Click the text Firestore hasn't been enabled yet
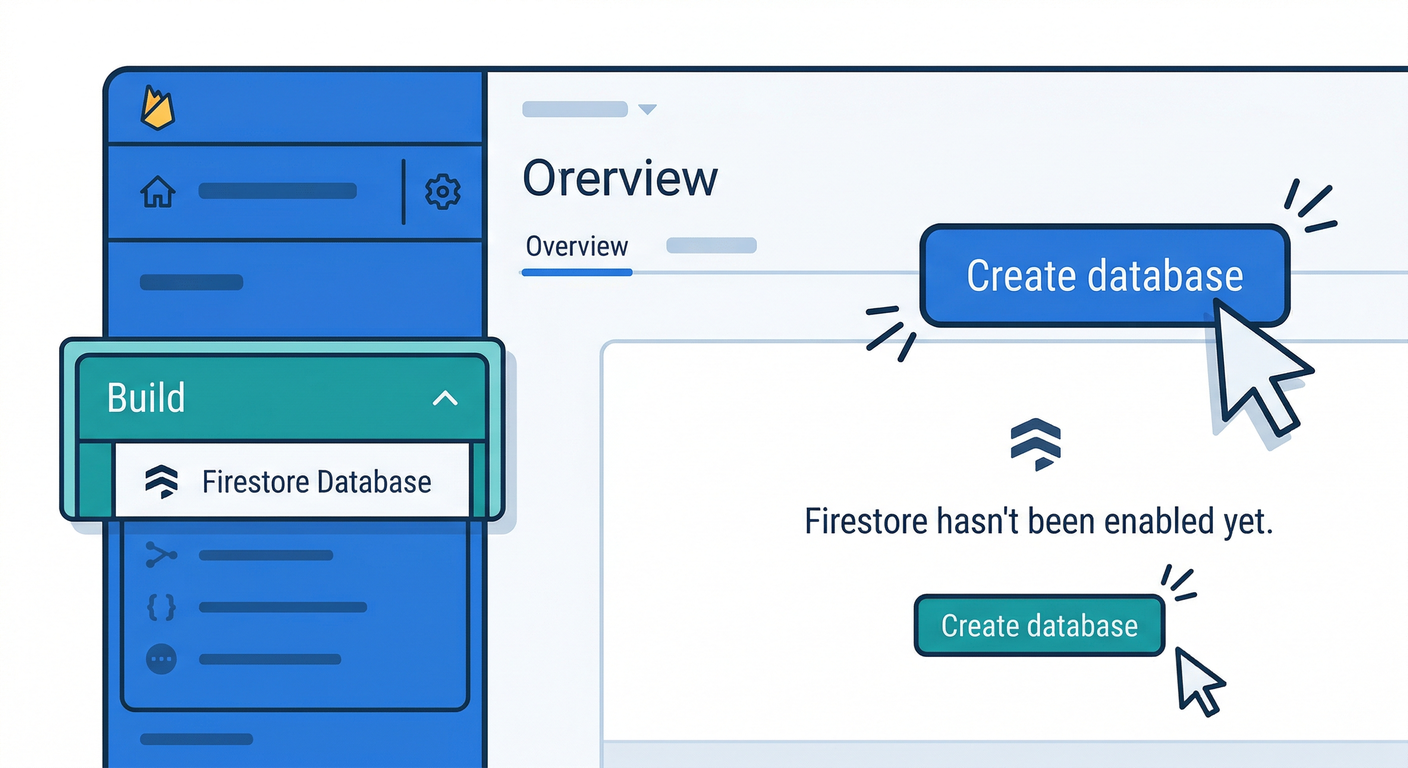The image size is (1408, 768). click(x=1038, y=521)
